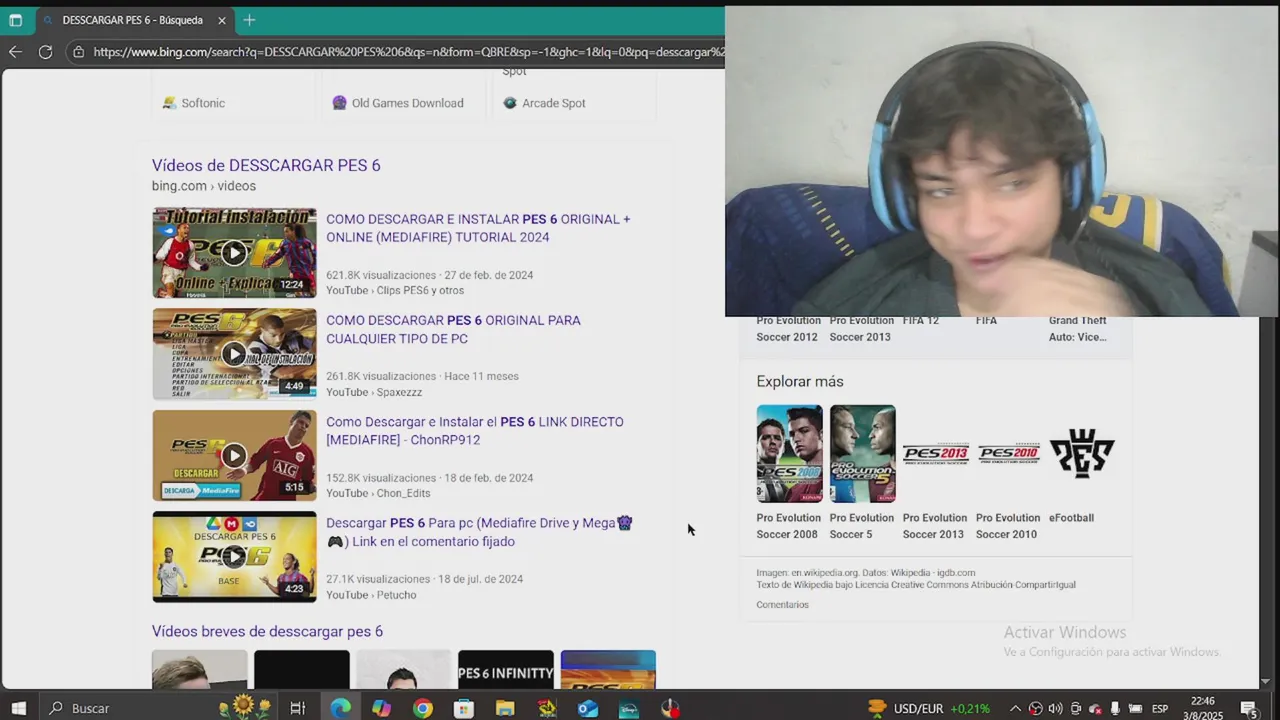The height and width of the screenshot is (720, 1280).
Task: Open the recording app with red dot on taskbar
Action: click(670, 708)
